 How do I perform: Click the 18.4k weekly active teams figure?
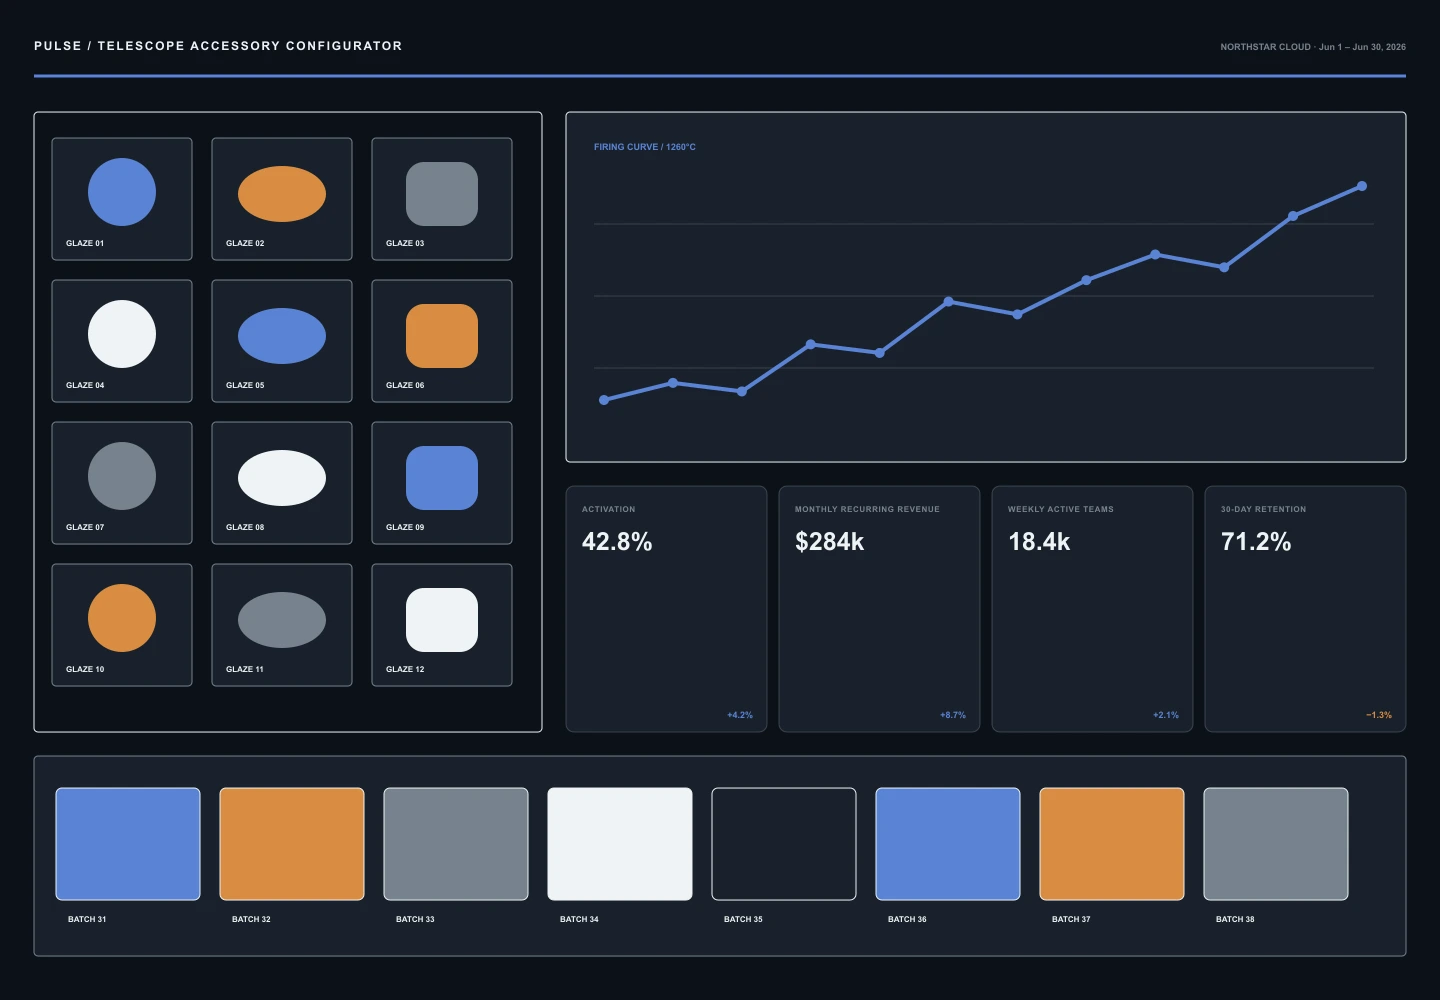[x=1039, y=542]
